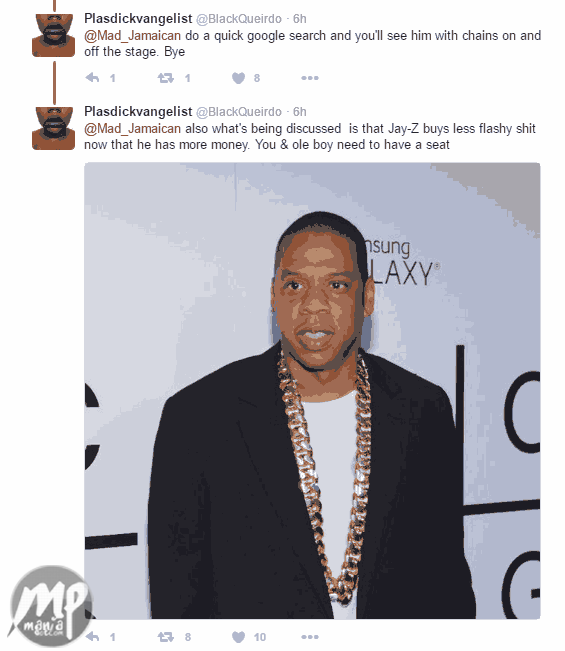The width and height of the screenshot is (565, 651).
Task: Like the photo tweet with 10 likes
Action: pos(238,636)
